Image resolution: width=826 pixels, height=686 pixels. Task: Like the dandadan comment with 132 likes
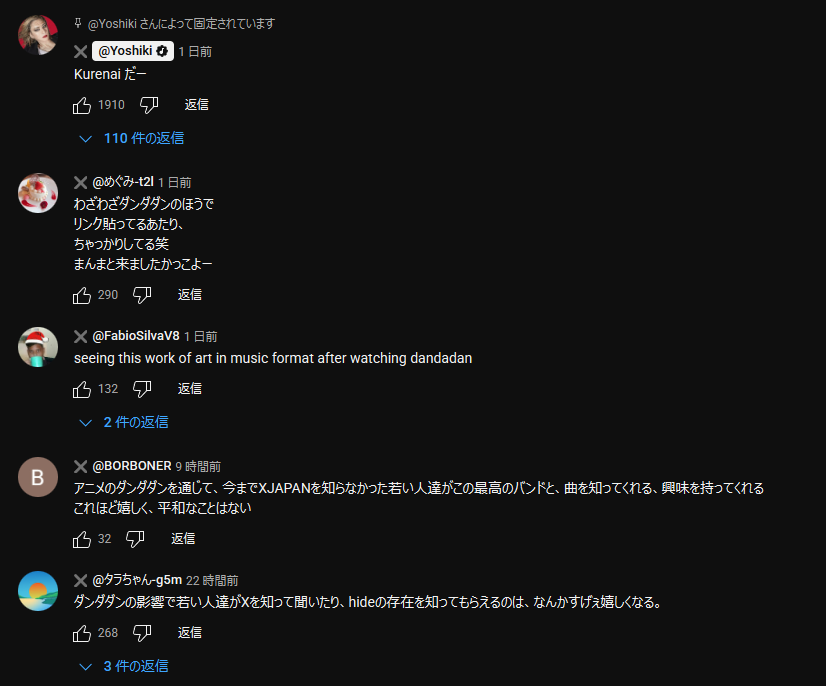pyautogui.click(x=82, y=389)
